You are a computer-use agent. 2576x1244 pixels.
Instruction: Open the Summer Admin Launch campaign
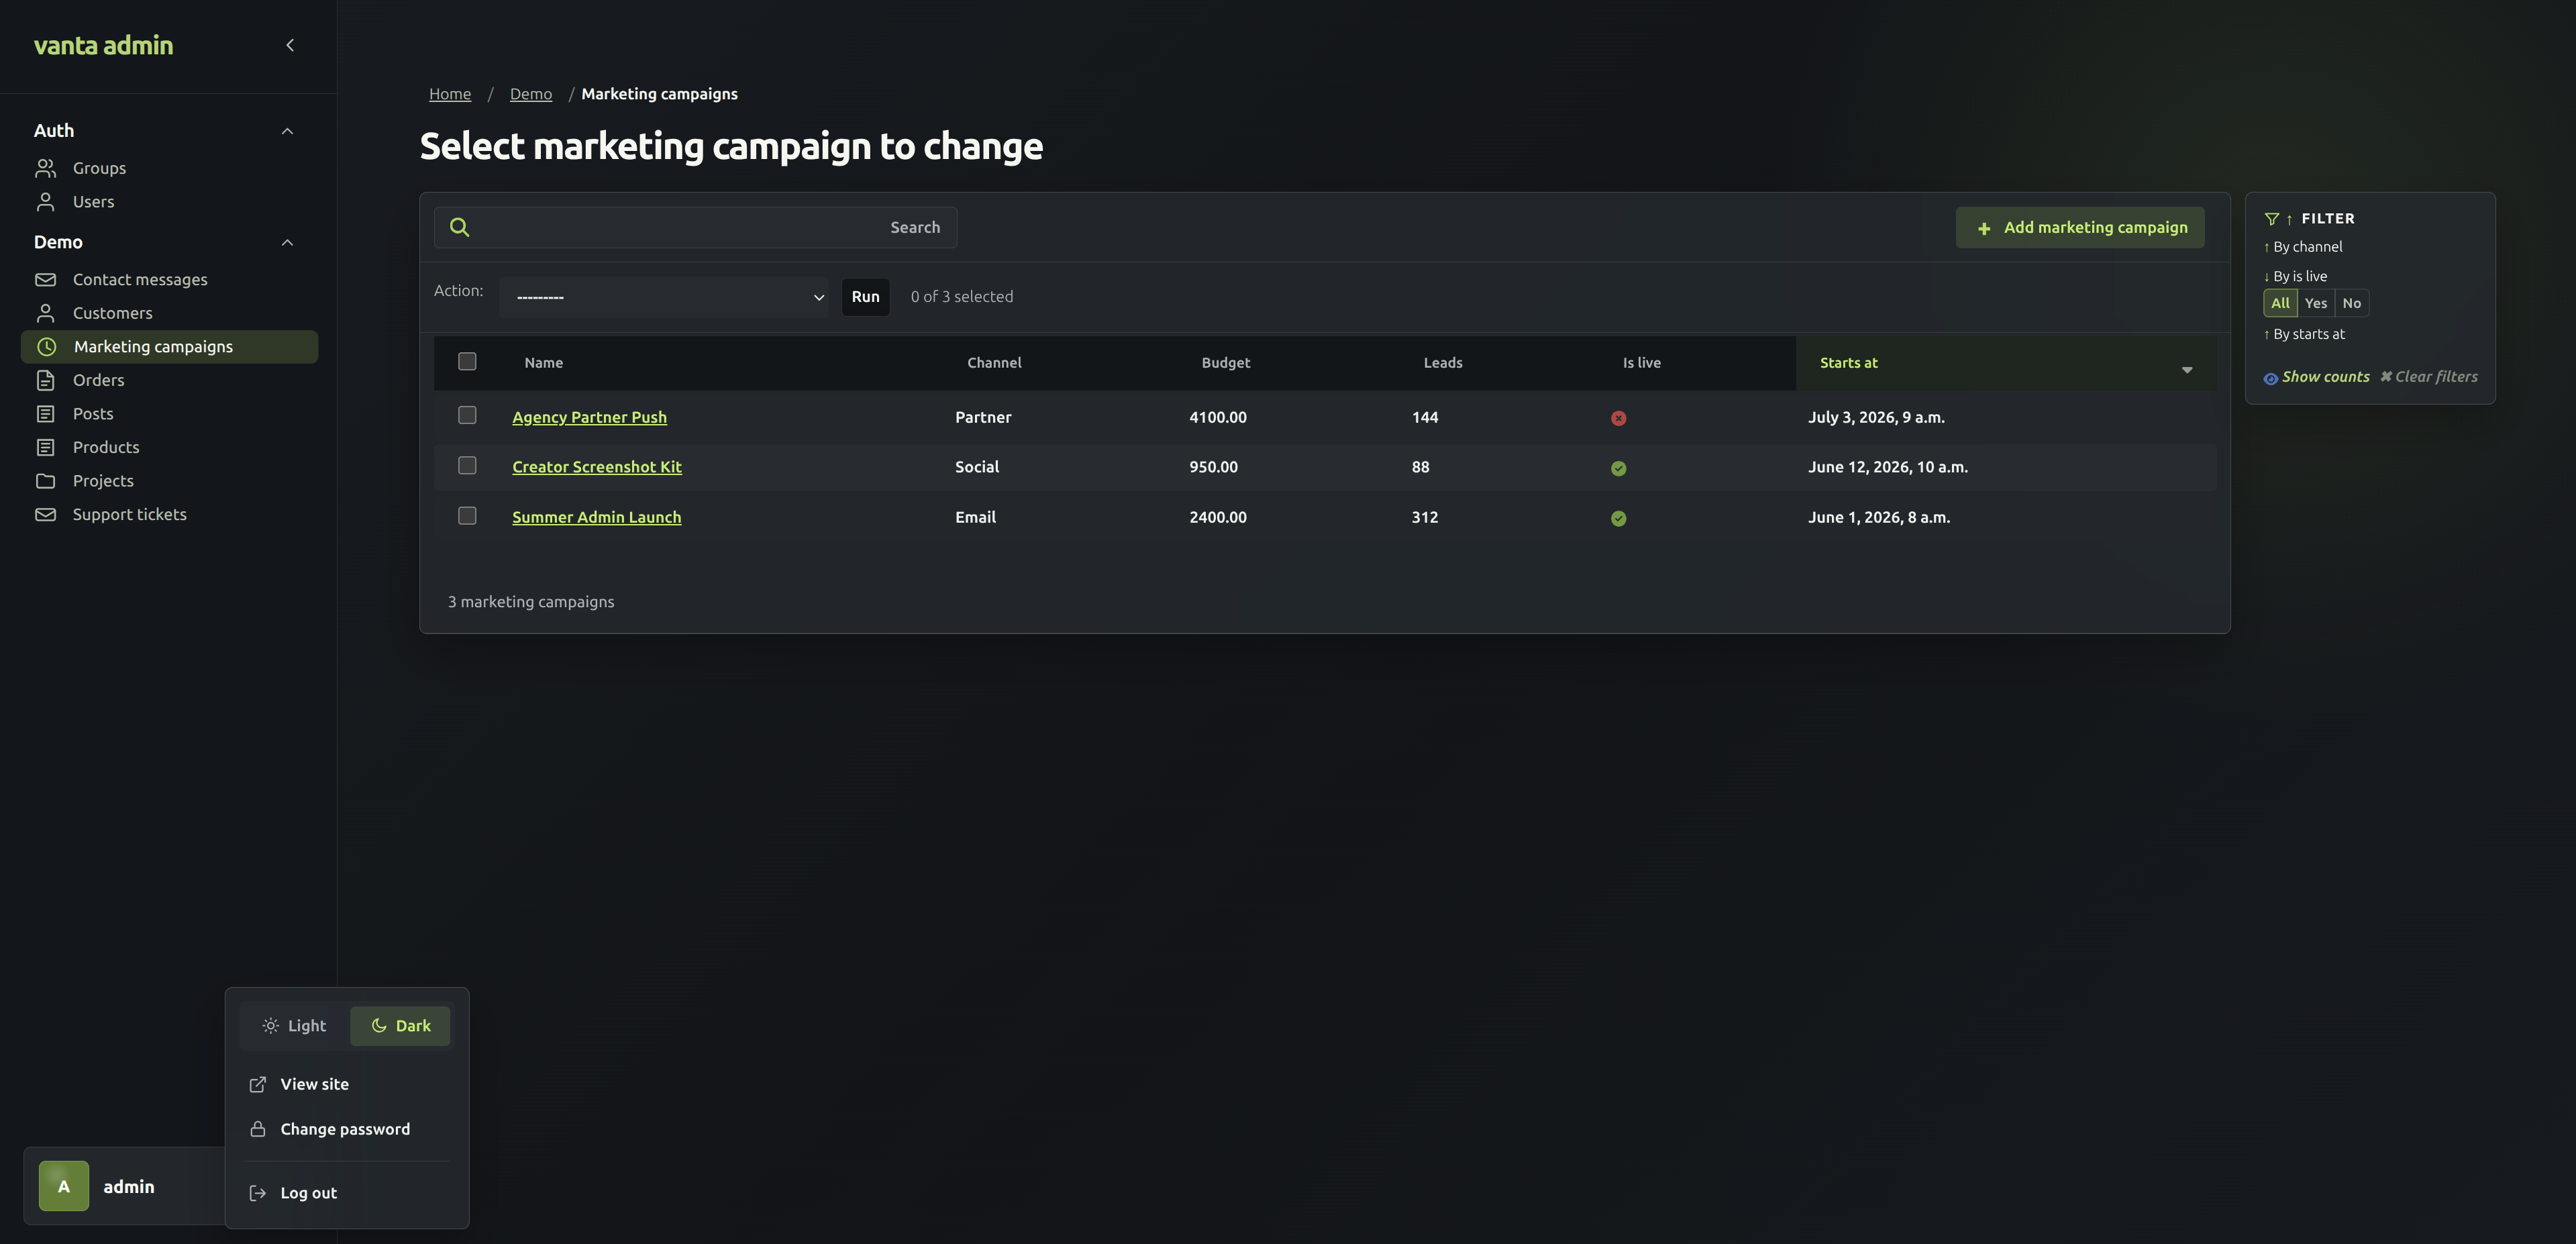click(x=596, y=517)
